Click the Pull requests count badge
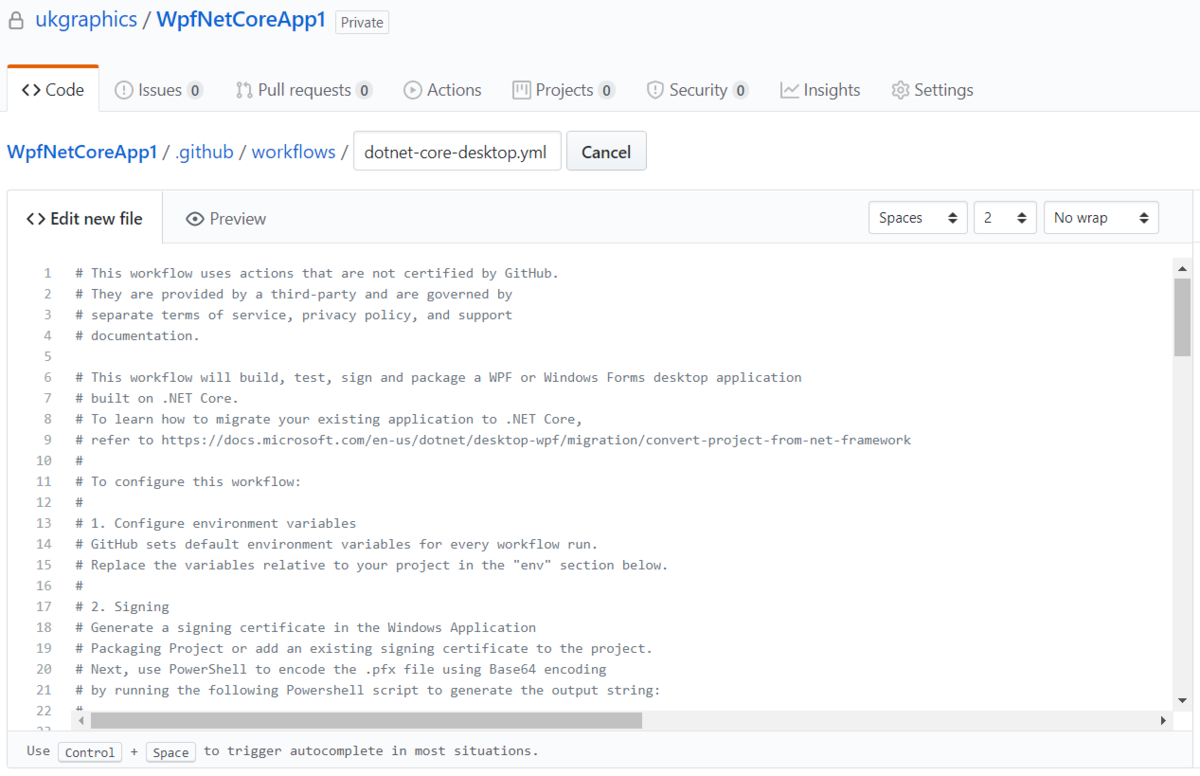 [x=364, y=90]
